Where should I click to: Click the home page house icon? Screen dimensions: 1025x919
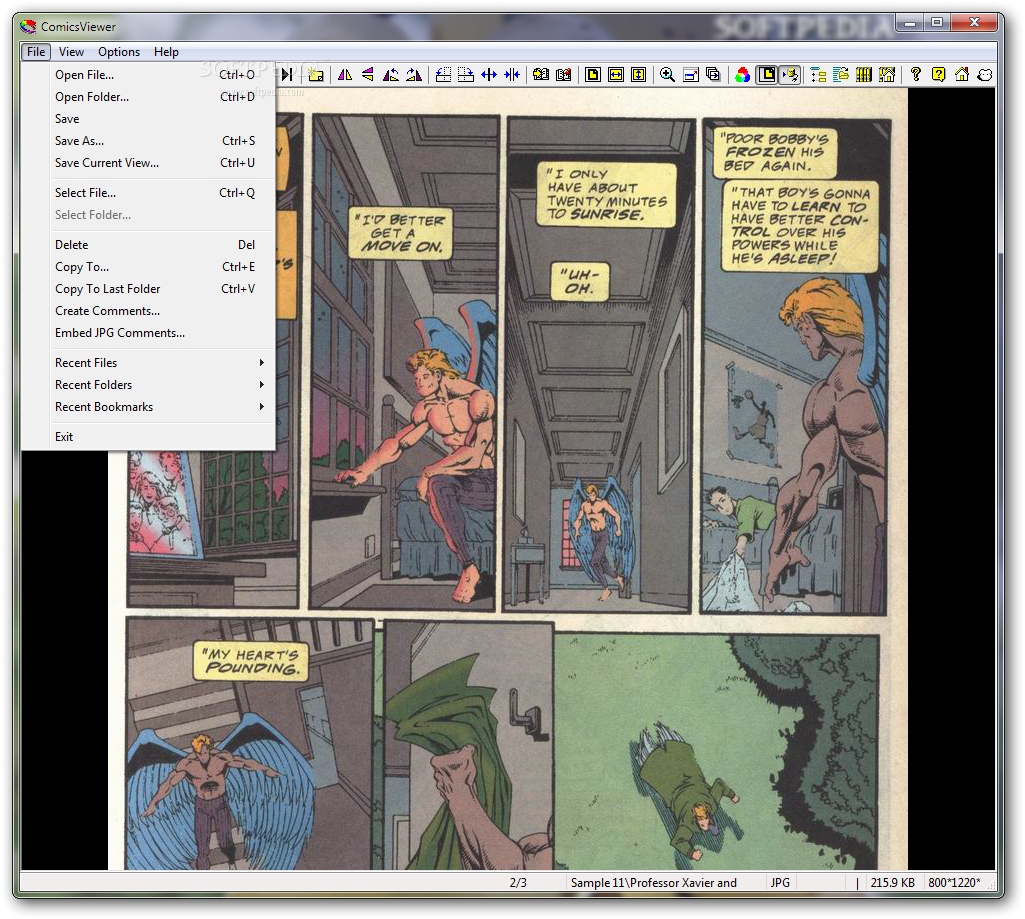click(962, 75)
